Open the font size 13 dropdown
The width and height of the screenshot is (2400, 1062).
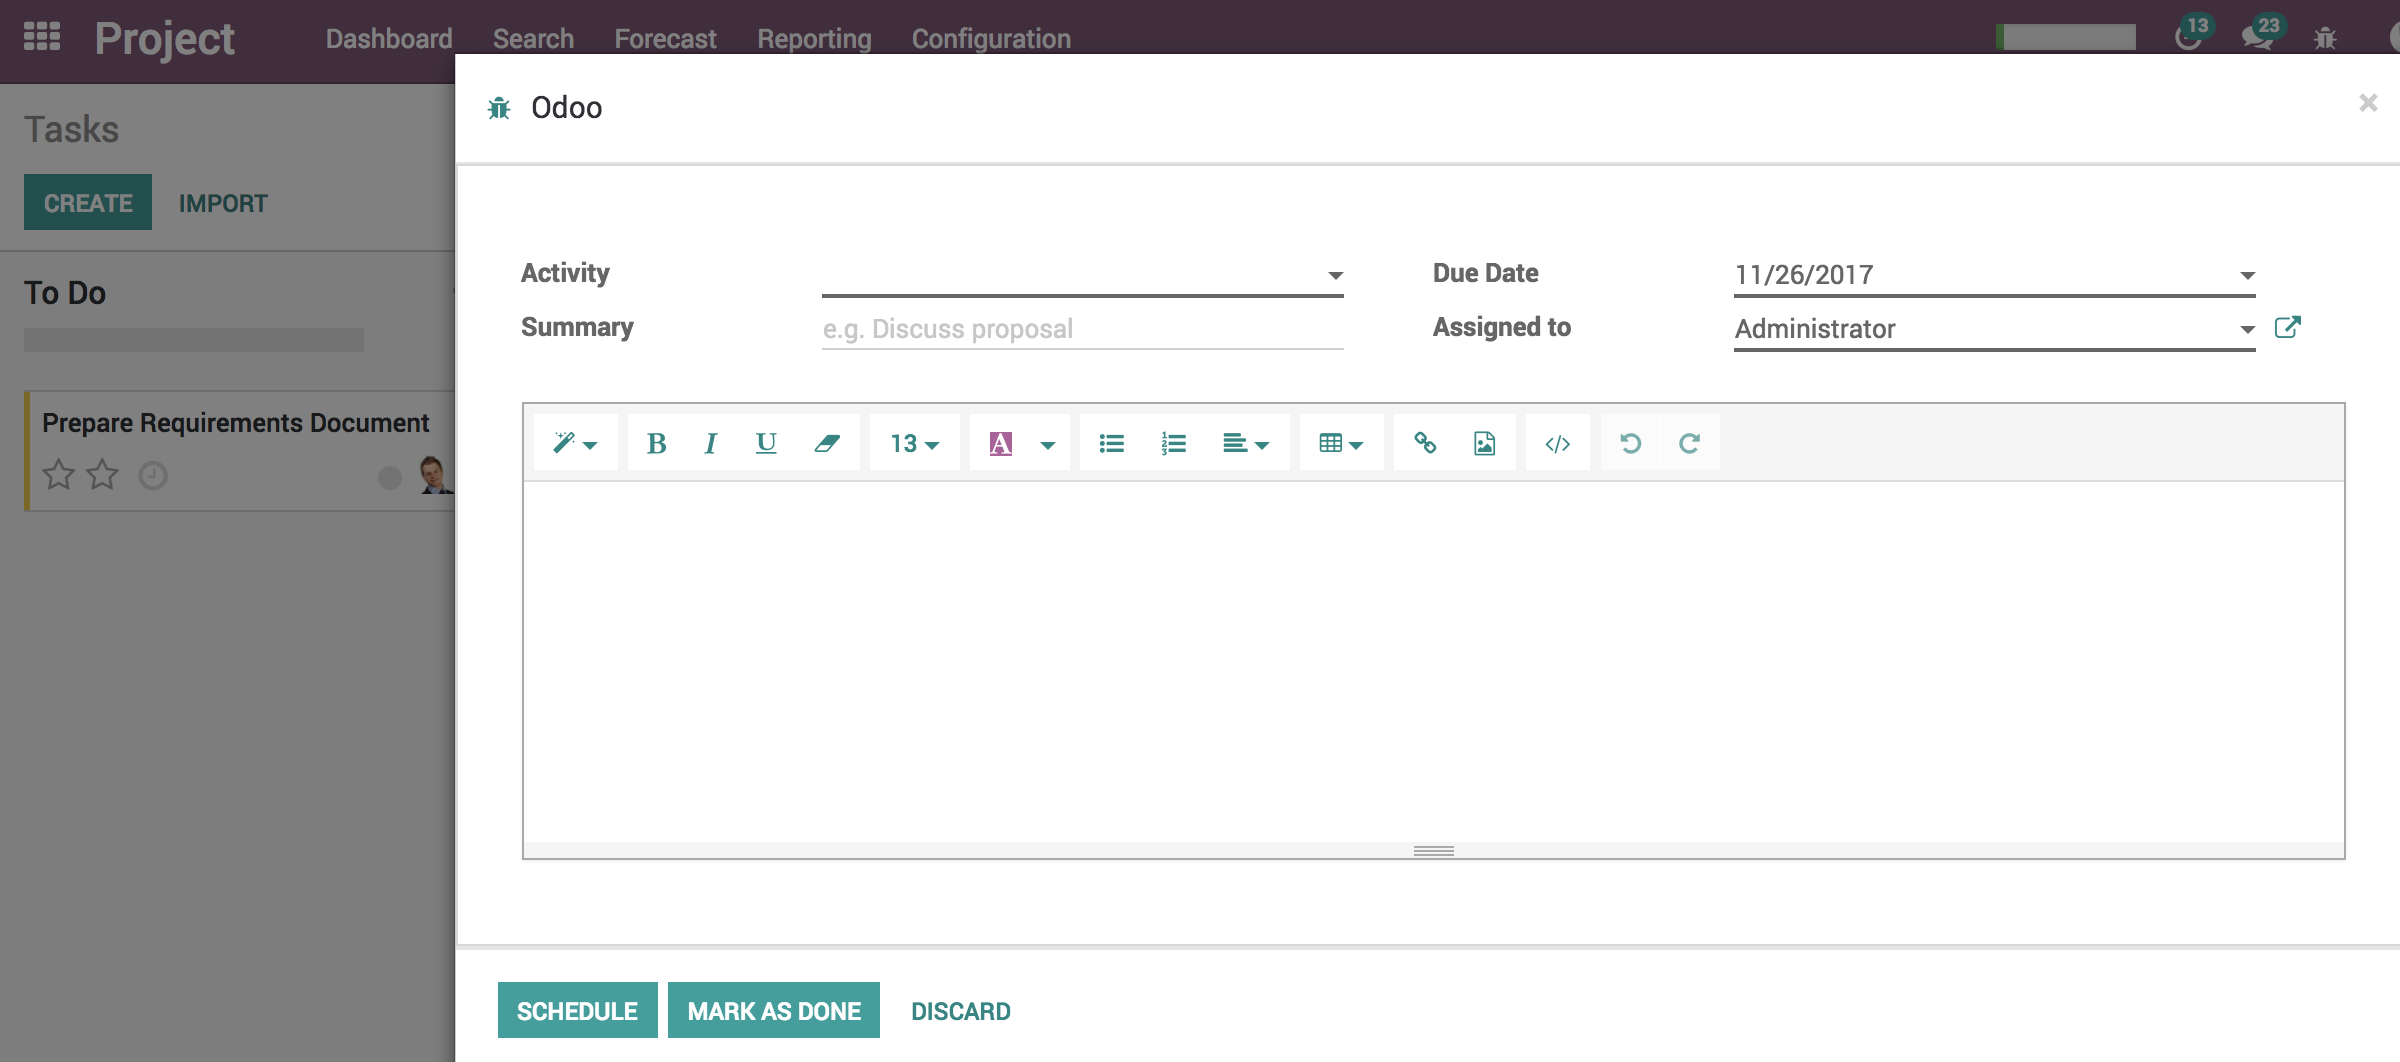(915, 443)
